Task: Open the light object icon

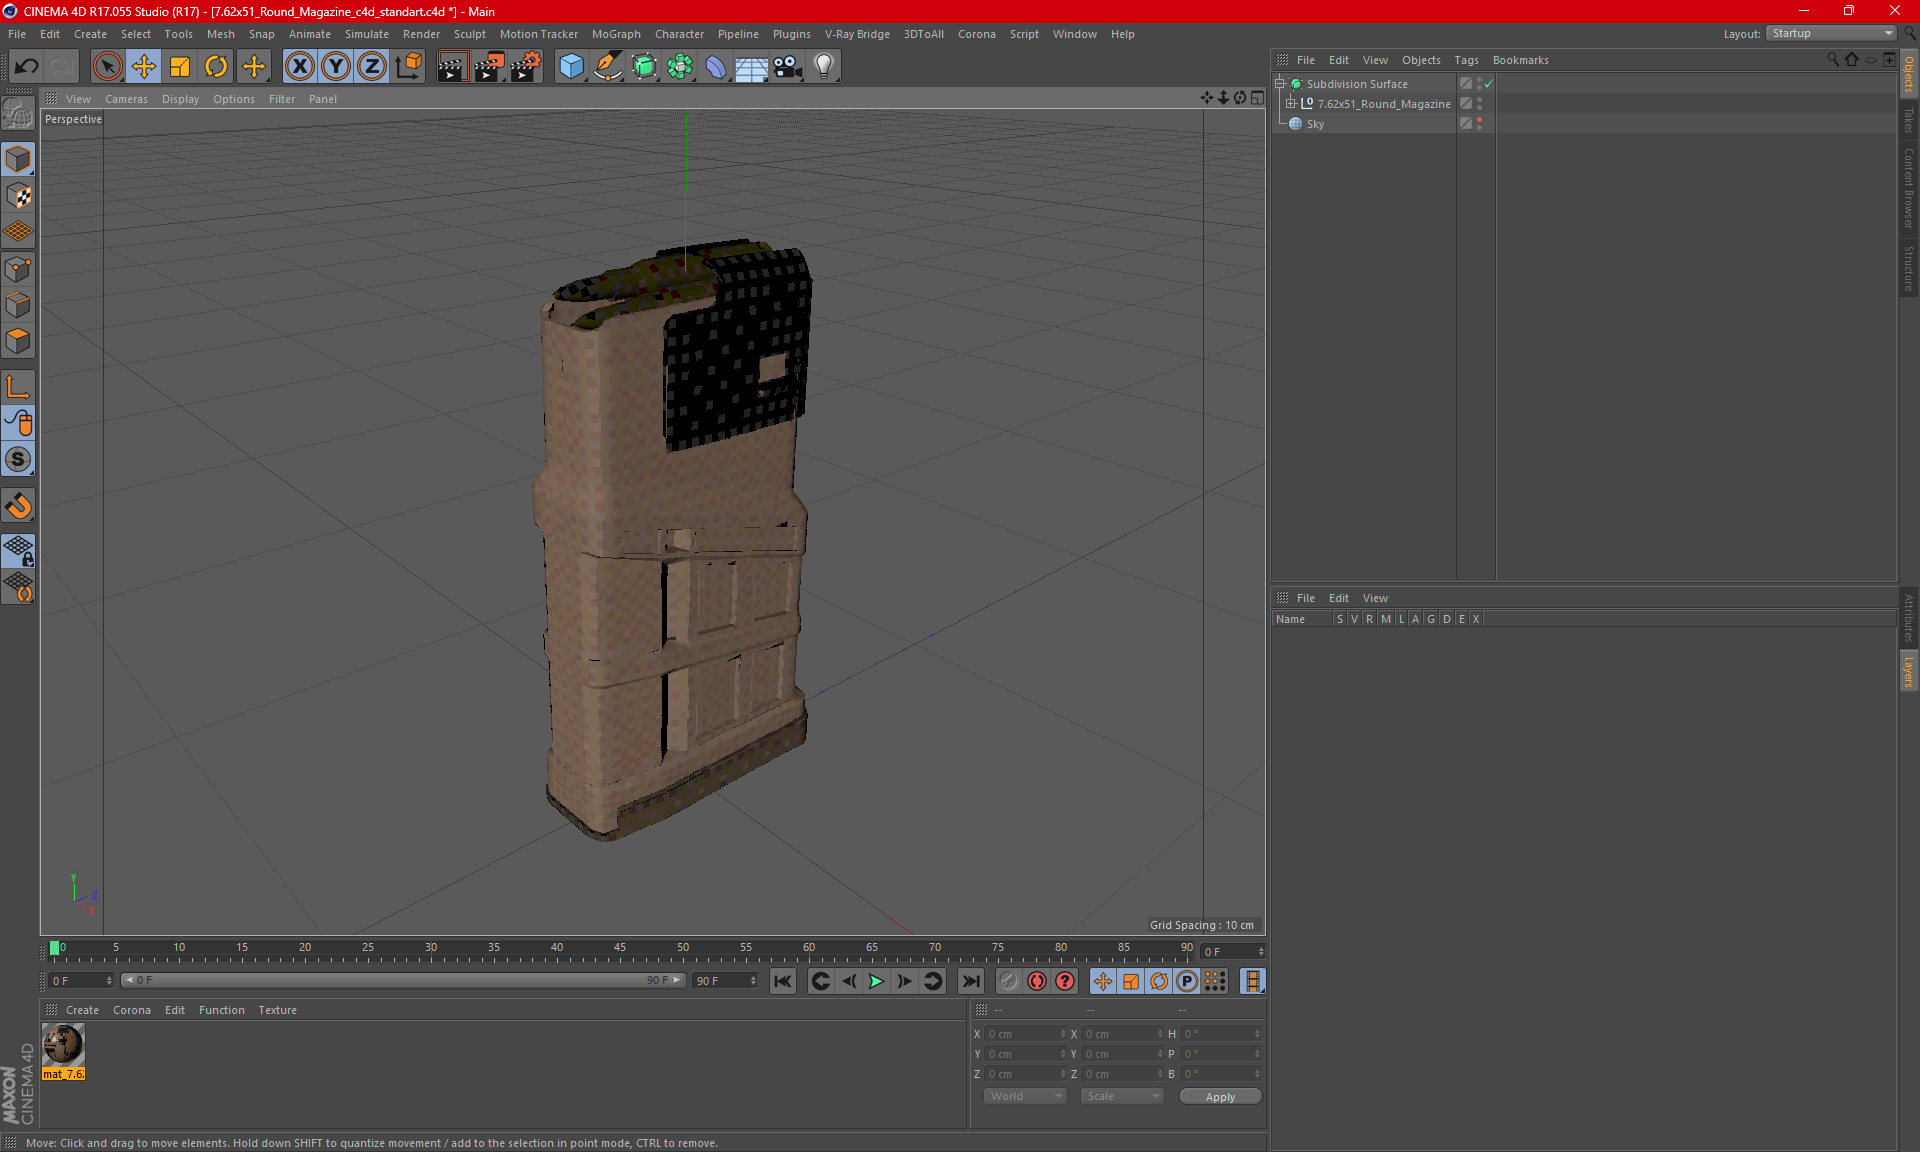Action: point(823,67)
